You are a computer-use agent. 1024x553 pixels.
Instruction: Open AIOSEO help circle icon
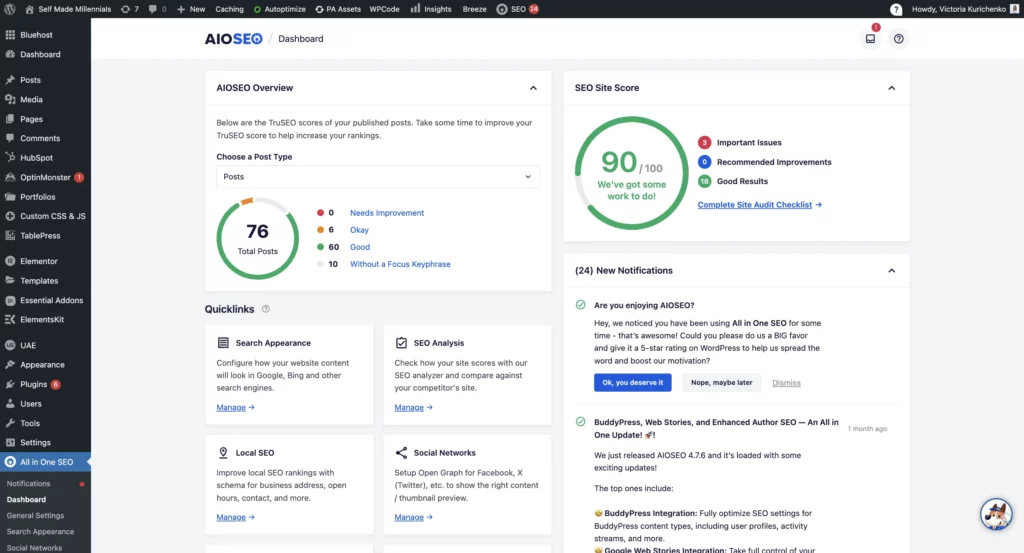[x=899, y=39]
